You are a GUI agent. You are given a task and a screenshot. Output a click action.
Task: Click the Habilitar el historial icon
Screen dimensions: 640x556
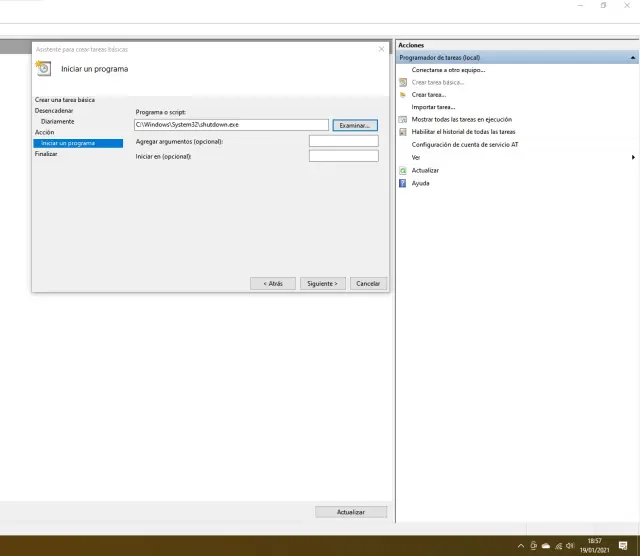402,132
